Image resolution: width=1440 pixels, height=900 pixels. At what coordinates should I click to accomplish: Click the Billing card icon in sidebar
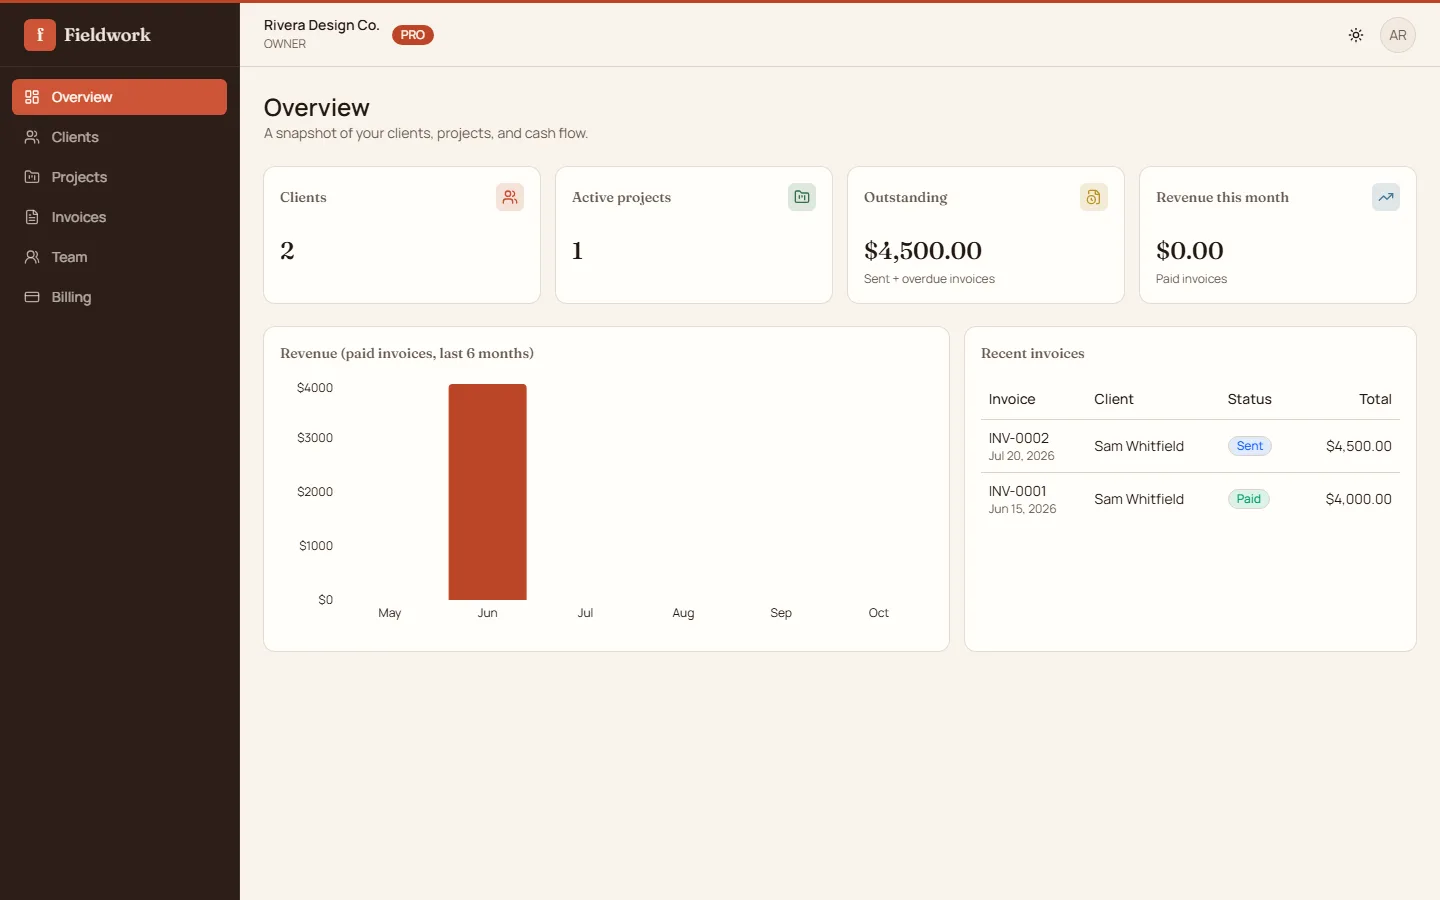tap(32, 297)
